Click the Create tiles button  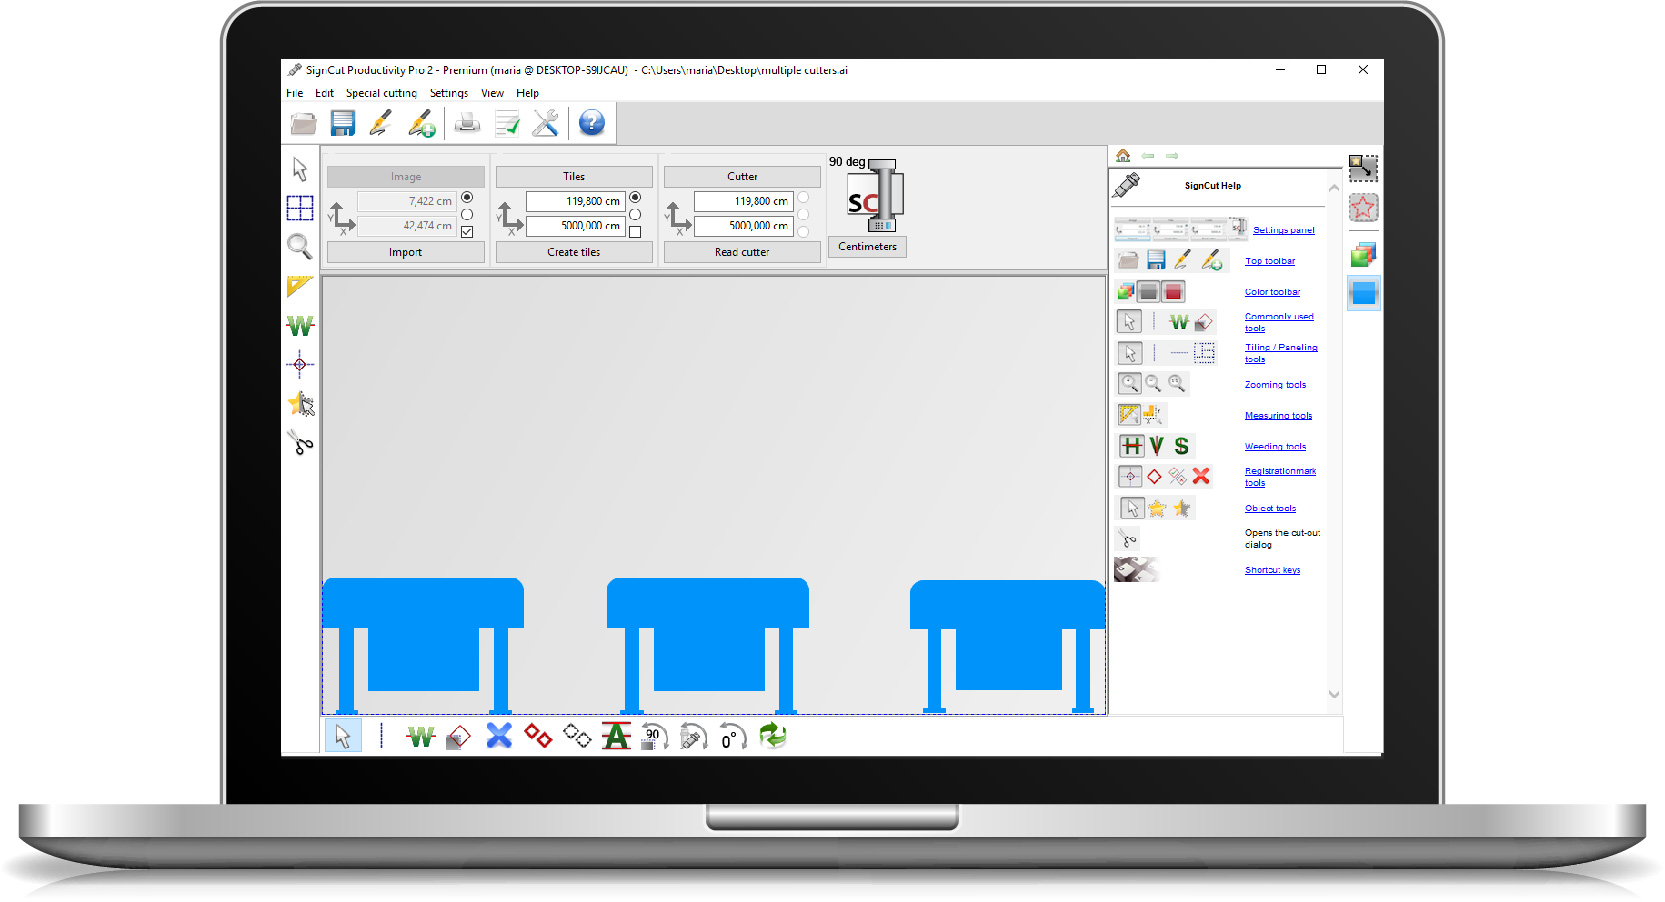click(573, 252)
